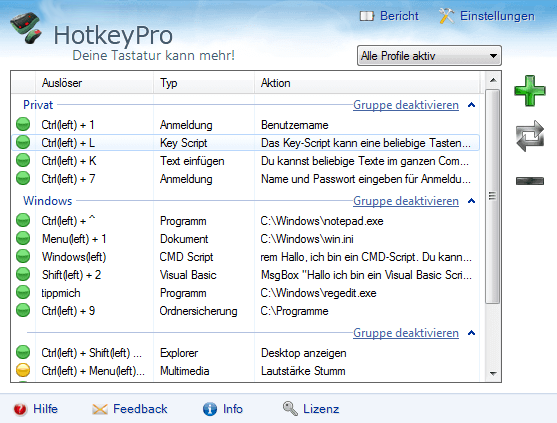Open Einstellungen via the tools icon
The image size is (557, 423).
pyautogui.click(x=446, y=16)
